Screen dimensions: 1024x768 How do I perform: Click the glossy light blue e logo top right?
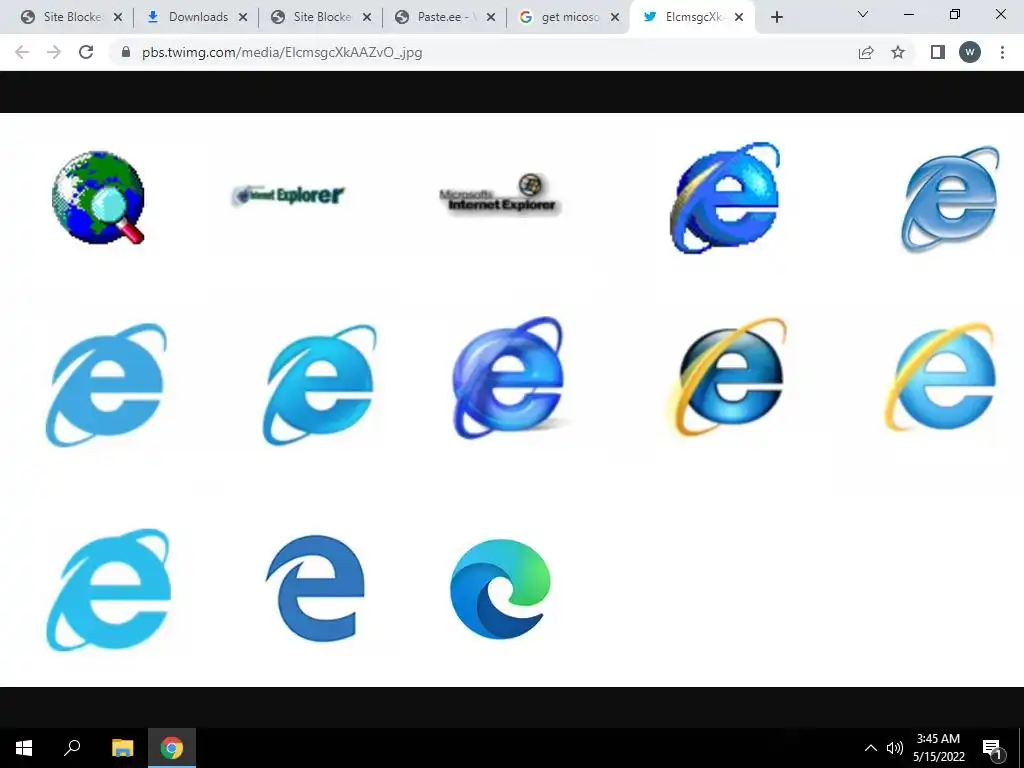click(950, 198)
